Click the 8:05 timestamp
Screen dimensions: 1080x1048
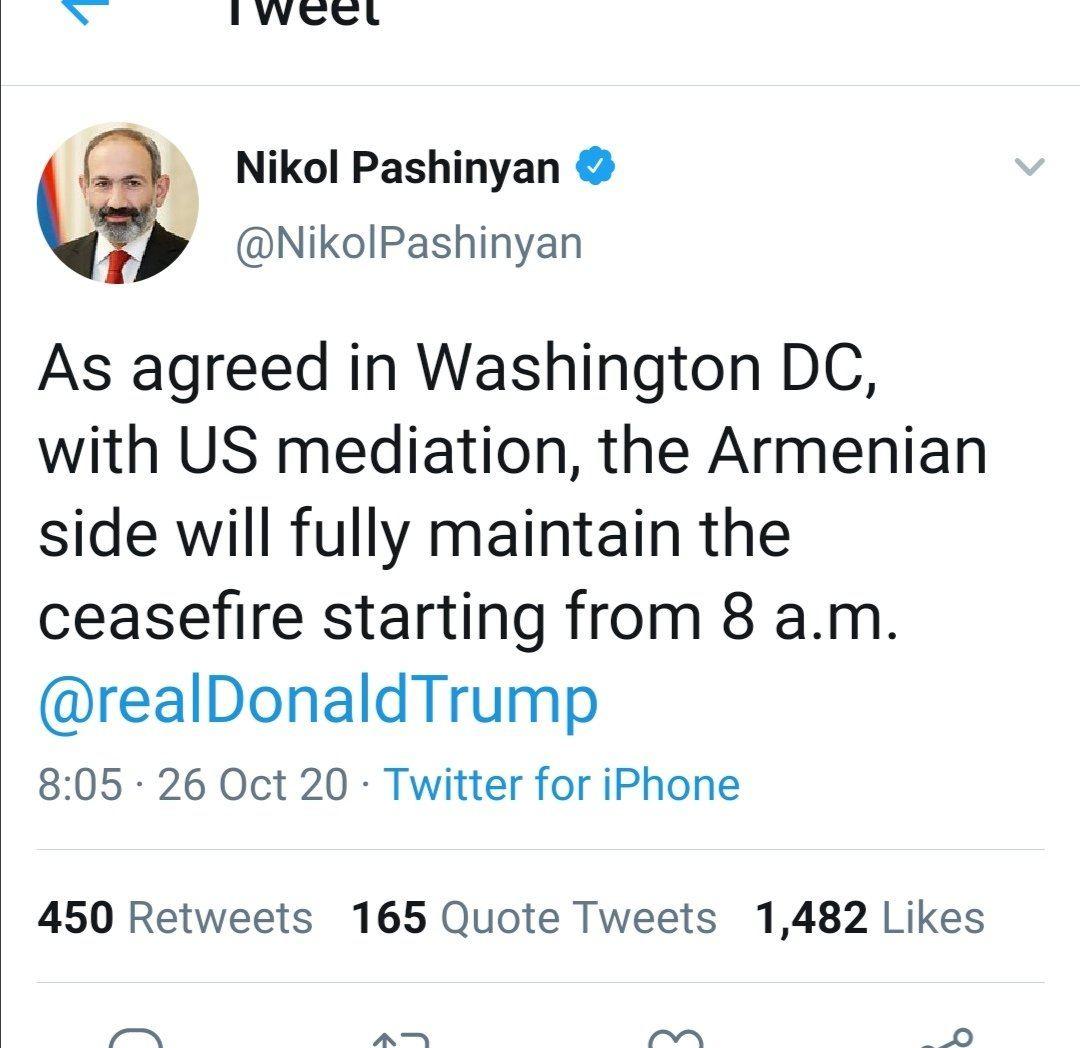[x=81, y=785]
